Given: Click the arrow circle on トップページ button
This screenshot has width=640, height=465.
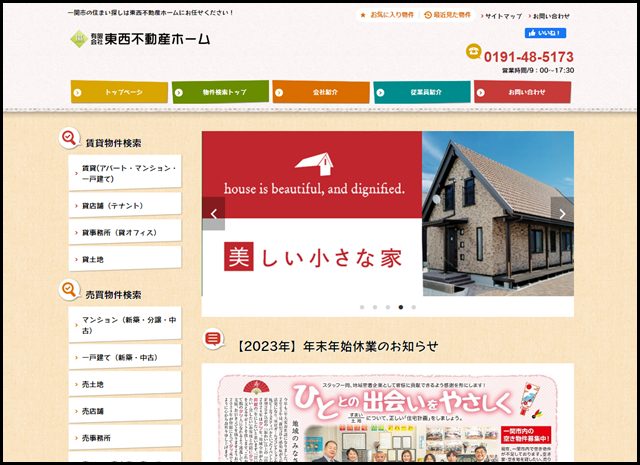Looking at the screenshot, I should point(77,93).
